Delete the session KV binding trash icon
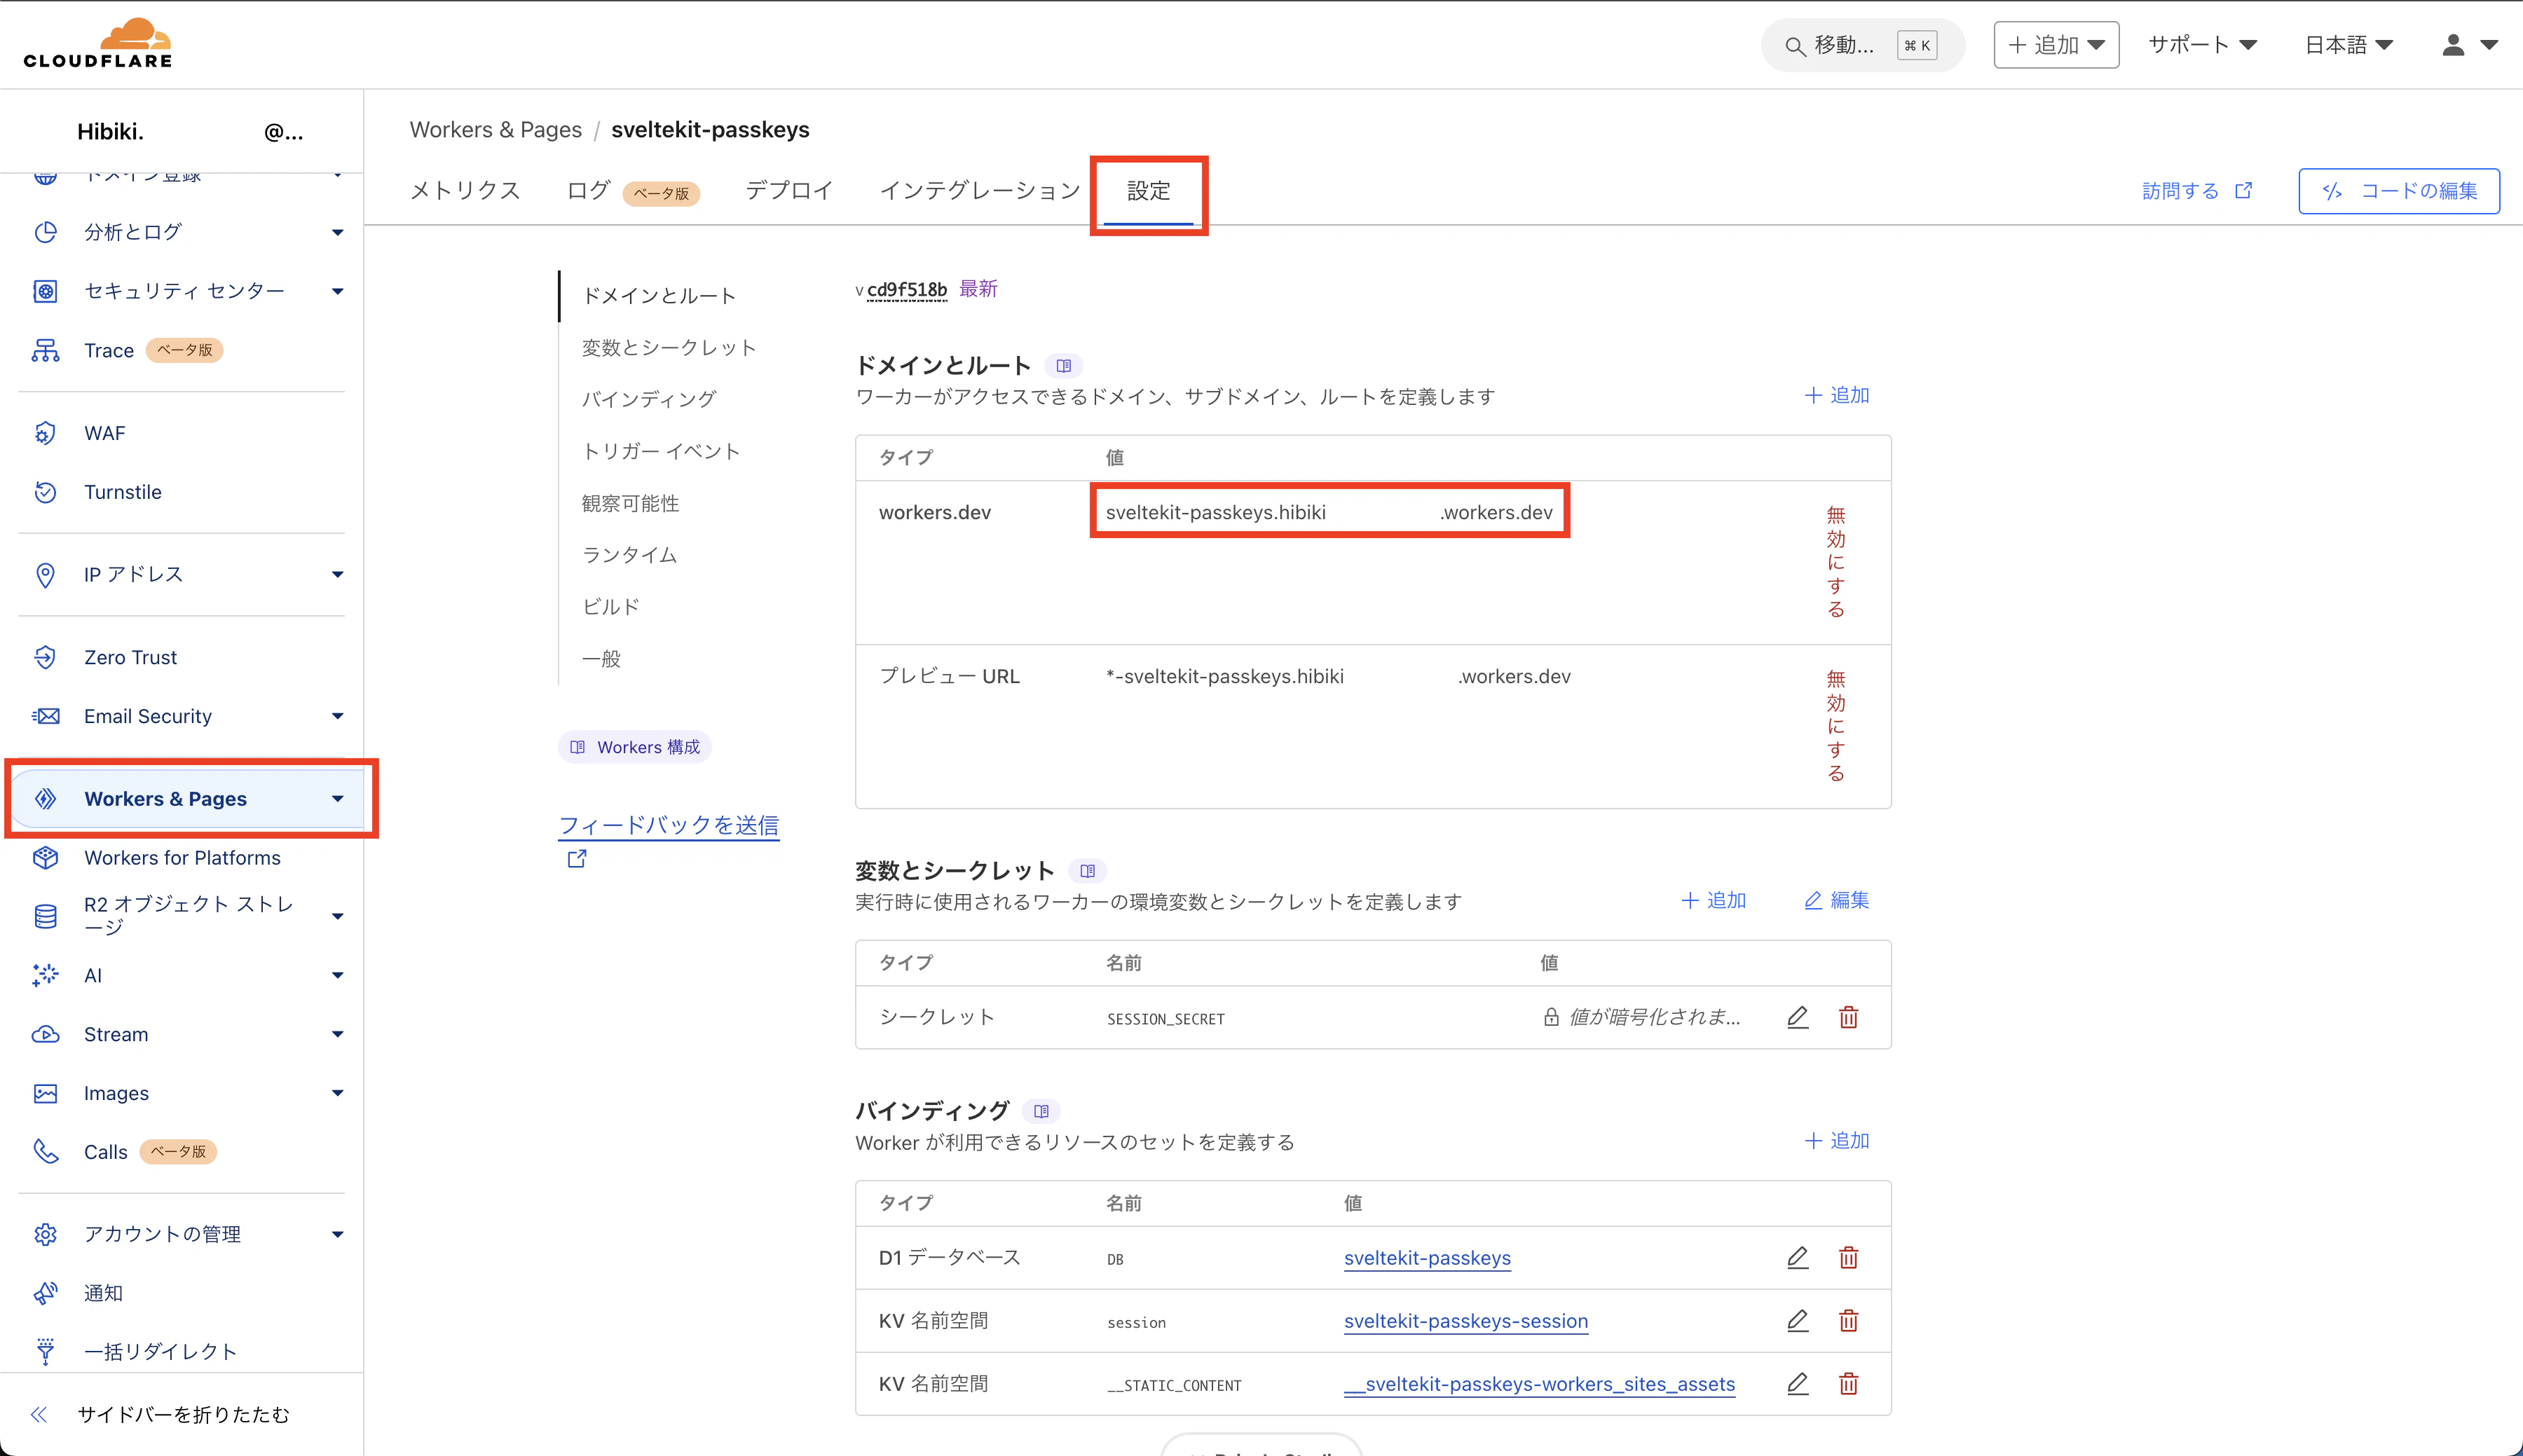2523x1456 pixels. tap(1848, 1321)
